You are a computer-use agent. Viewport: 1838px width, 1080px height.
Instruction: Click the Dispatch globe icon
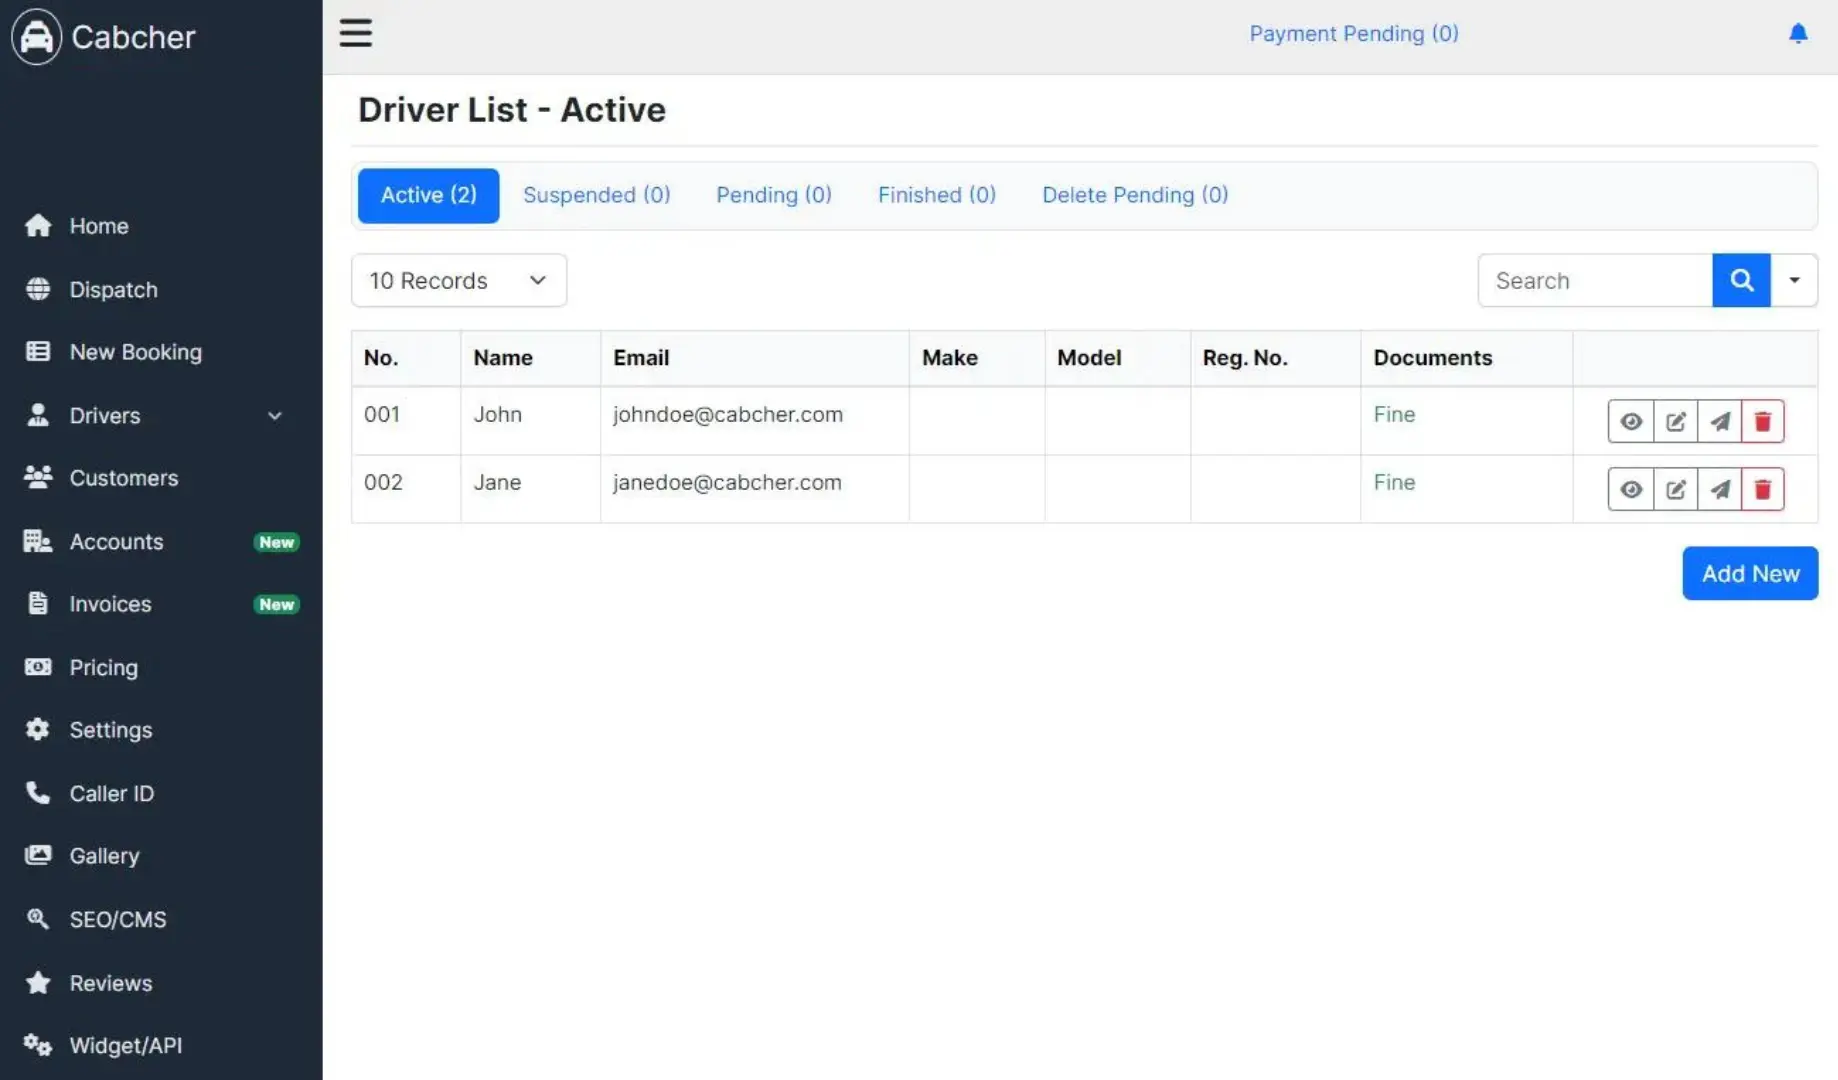tap(38, 289)
